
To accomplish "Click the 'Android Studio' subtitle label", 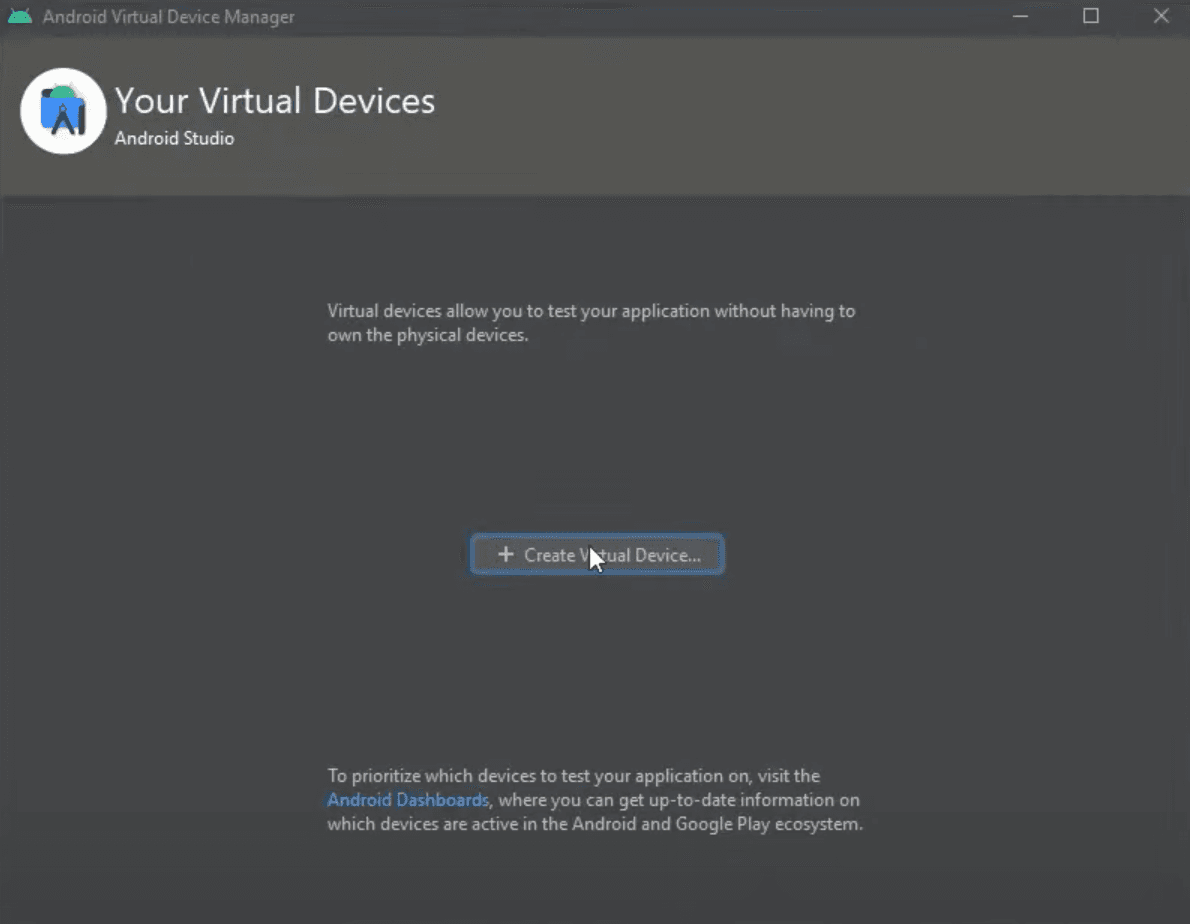I will tap(174, 138).
